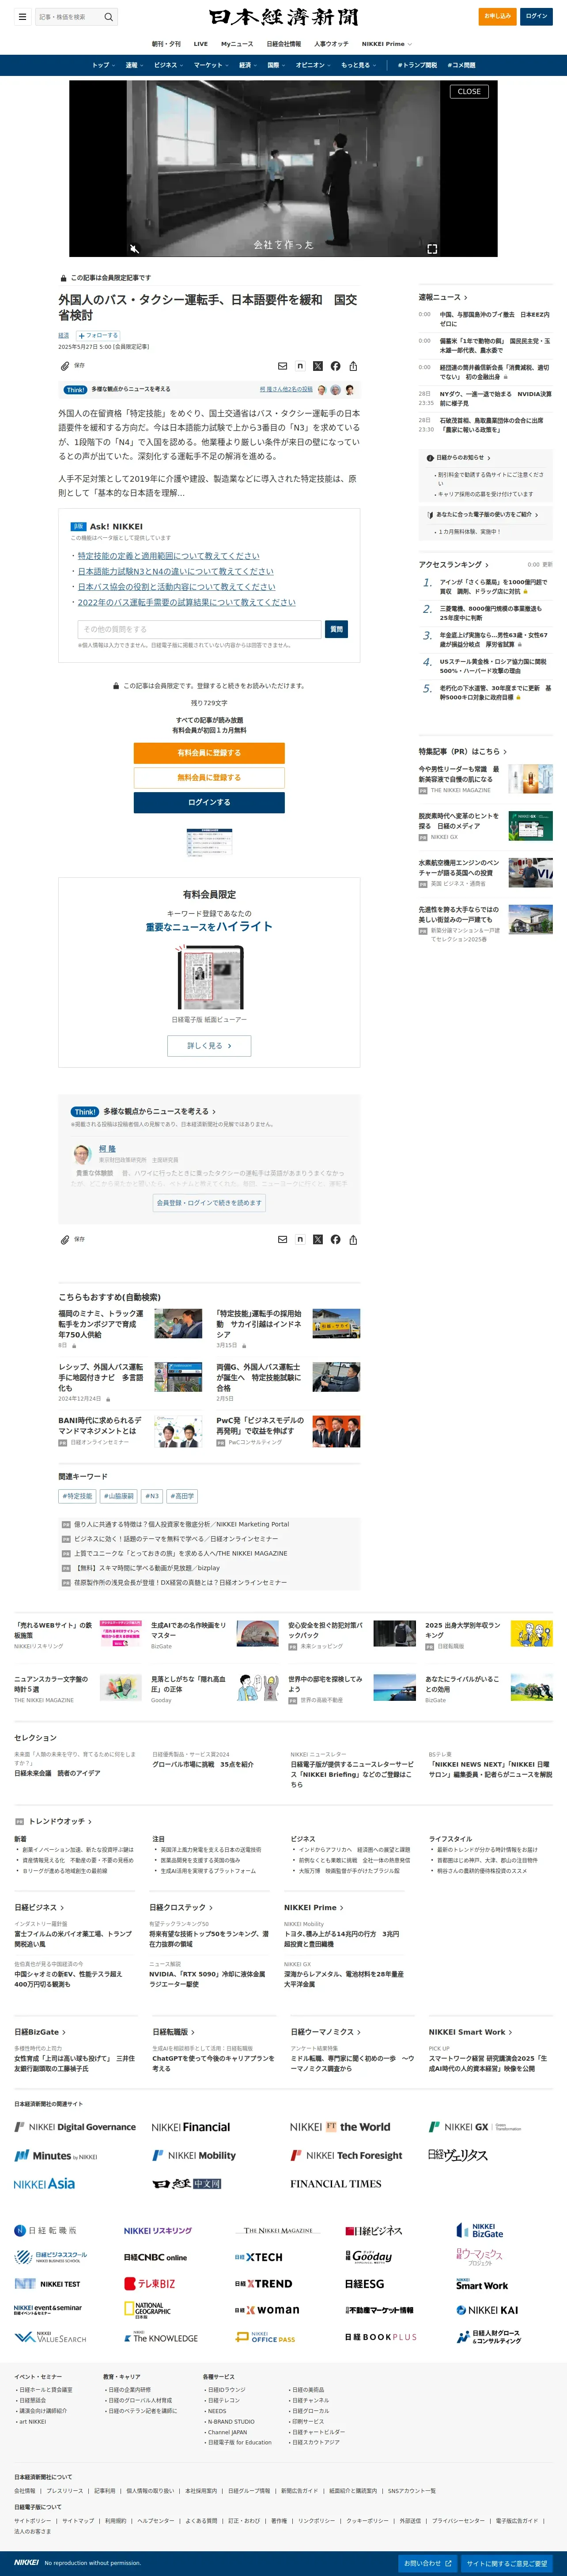The height and width of the screenshot is (2576, 567).
Task: Open 特定技能の定義と適用範囲 question link
Action: [x=169, y=556]
